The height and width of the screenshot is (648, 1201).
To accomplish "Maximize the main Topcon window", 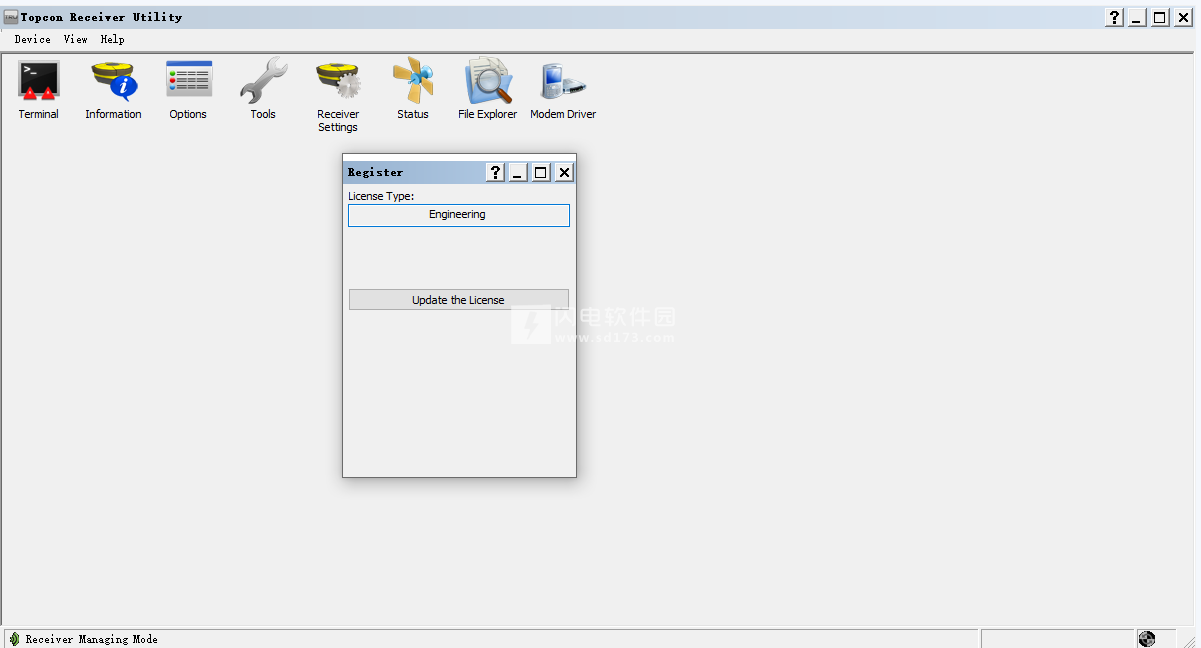I will click(1160, 17).
